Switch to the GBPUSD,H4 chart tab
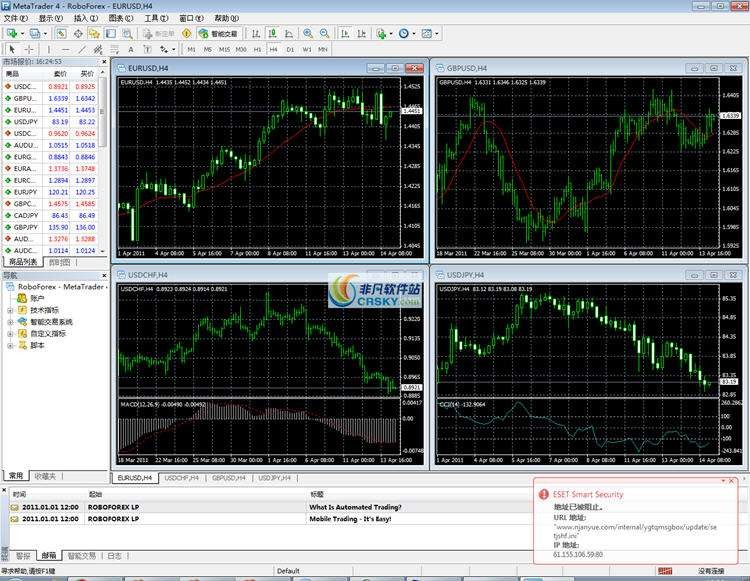This screenshot has height=581, width=750. (229, 478)
